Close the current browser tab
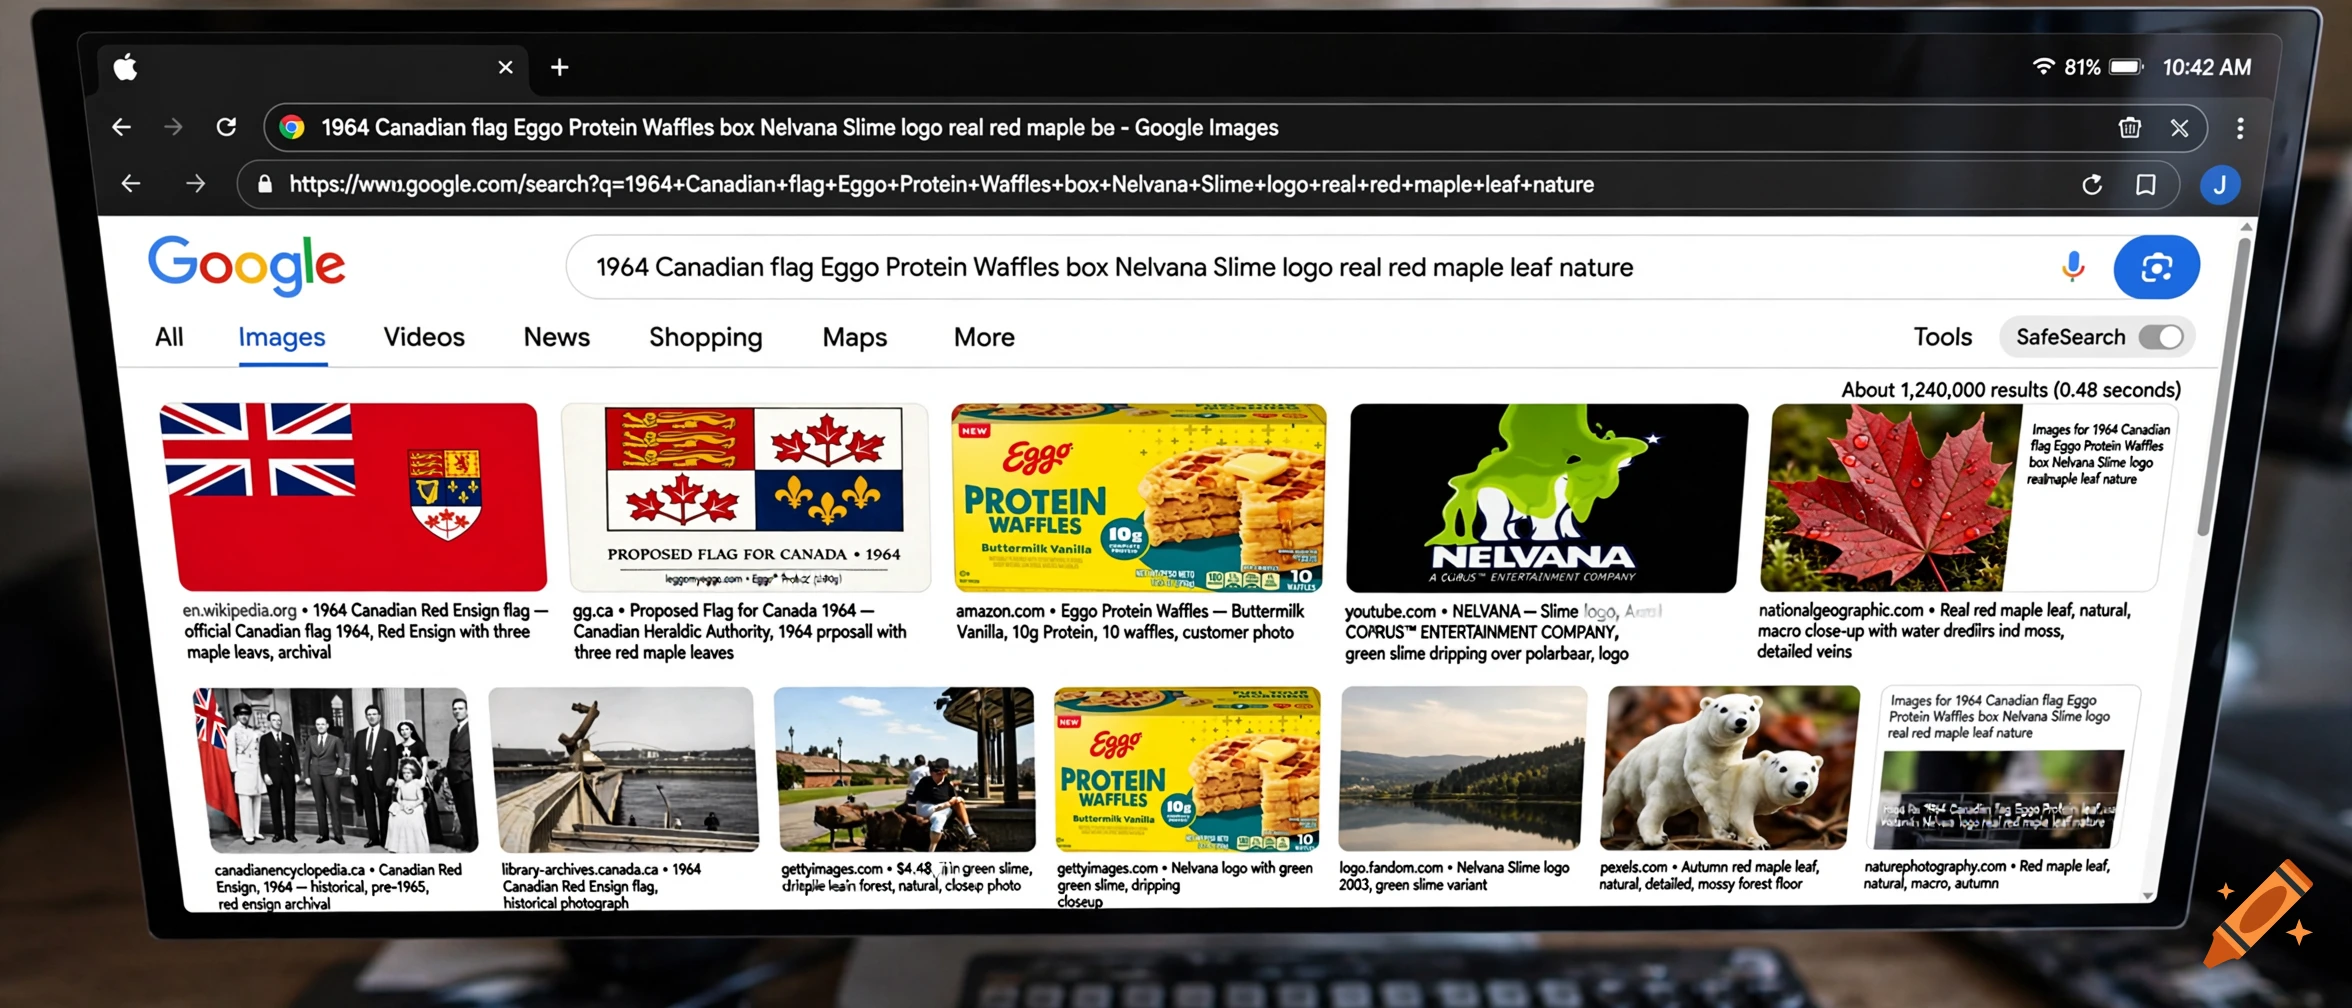This screenshot has height=1008, width=2352. pyautogui.click(x=506, y=67)
